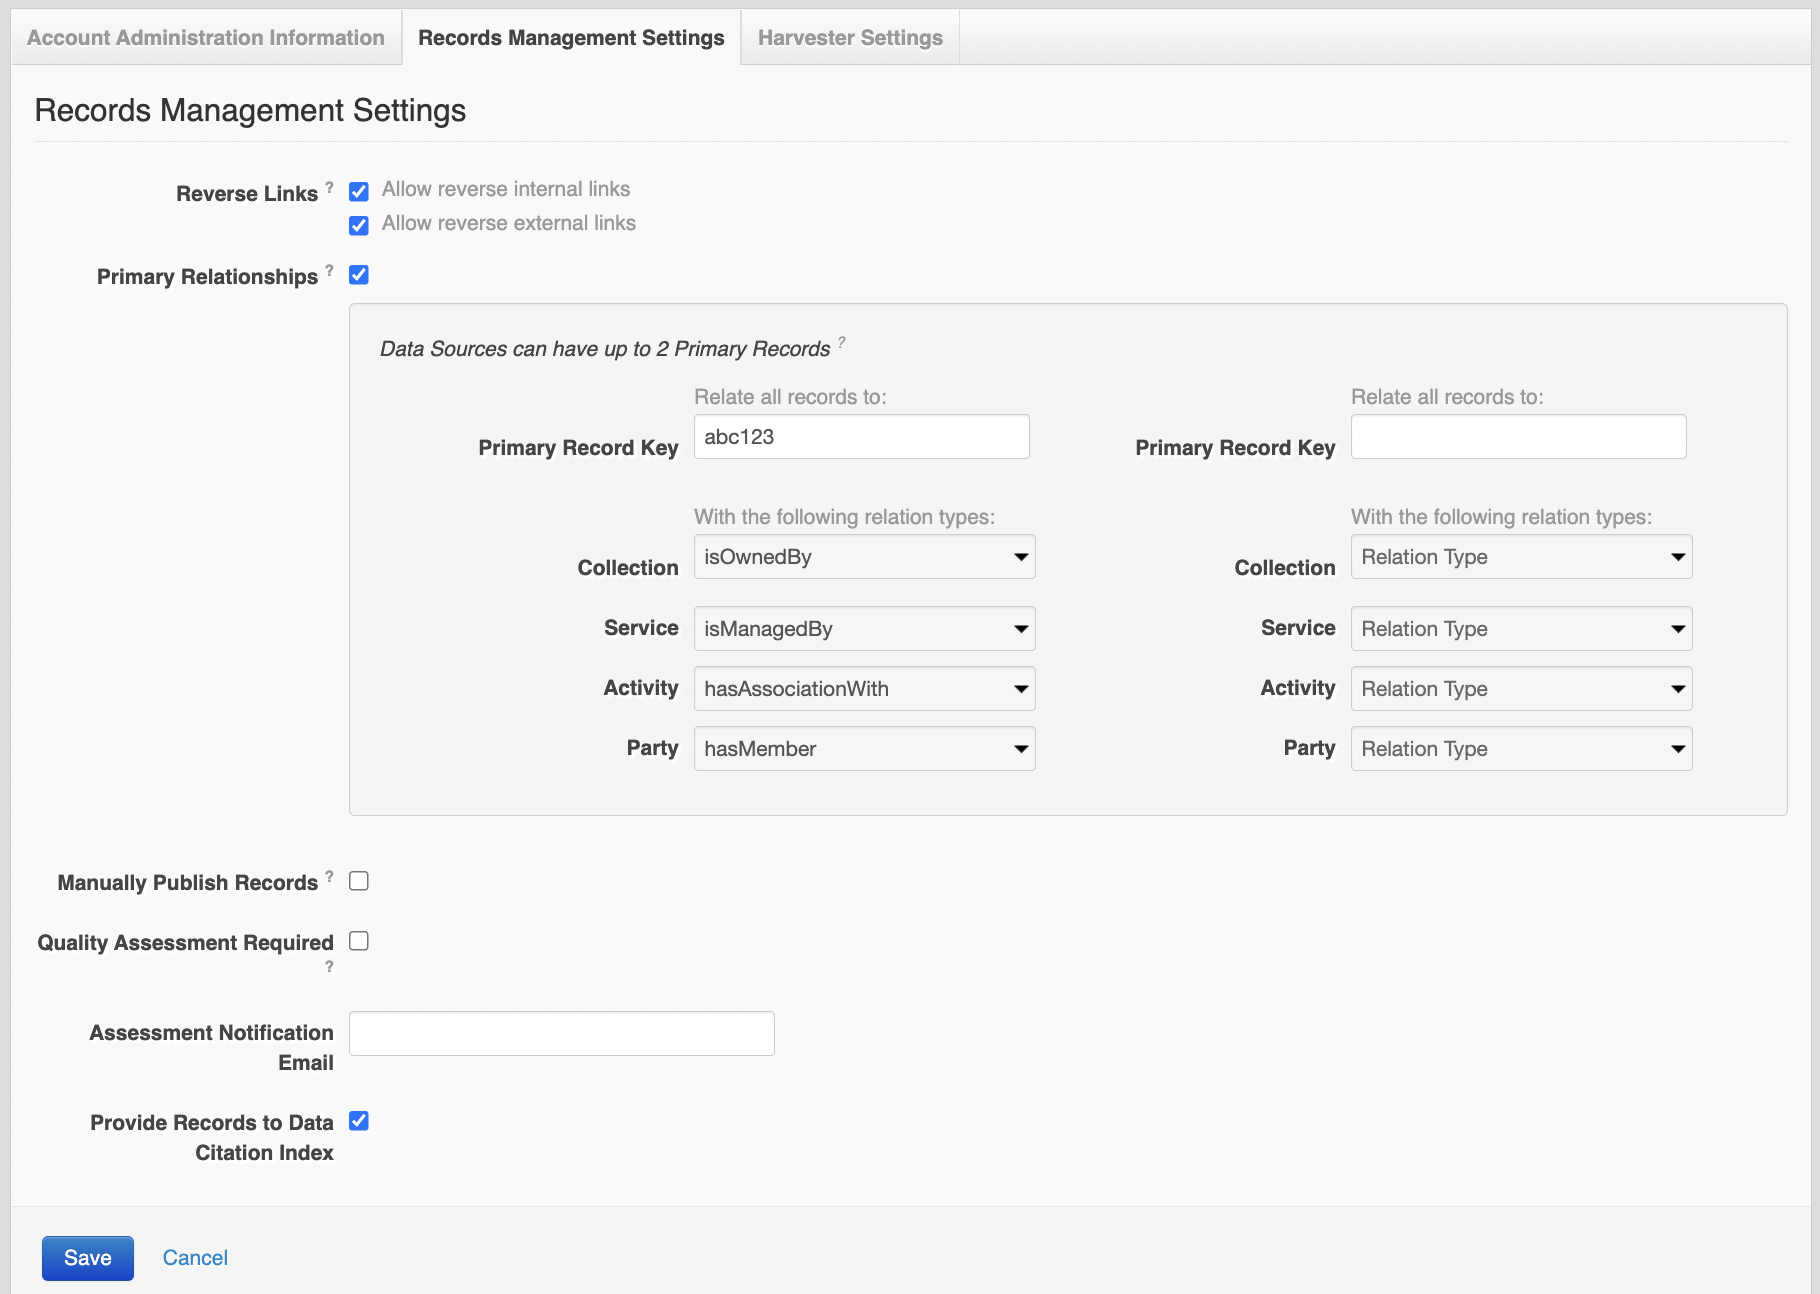Expand the hasAssociationWith Activity dropdown
Screen dimensions: 1820x1294
[864, 689]
